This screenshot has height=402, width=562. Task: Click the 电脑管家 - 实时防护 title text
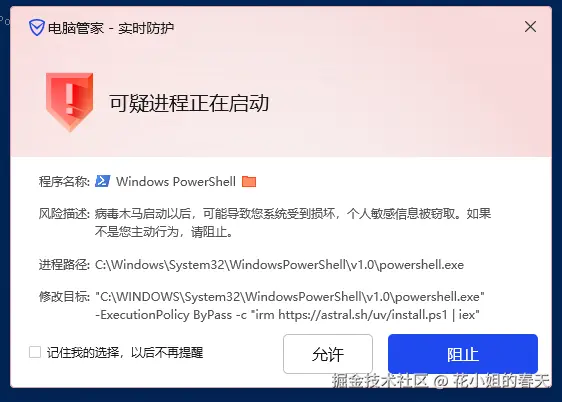111,28
